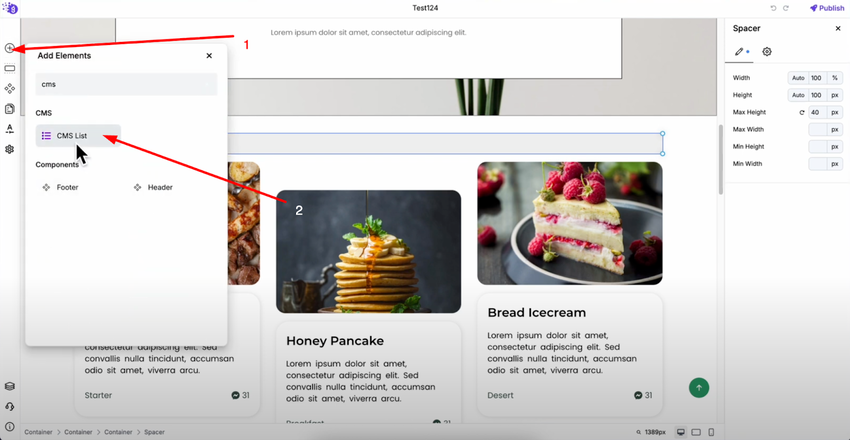
Task: Click the Honey Pancake heading
Action: click(335, 341)
